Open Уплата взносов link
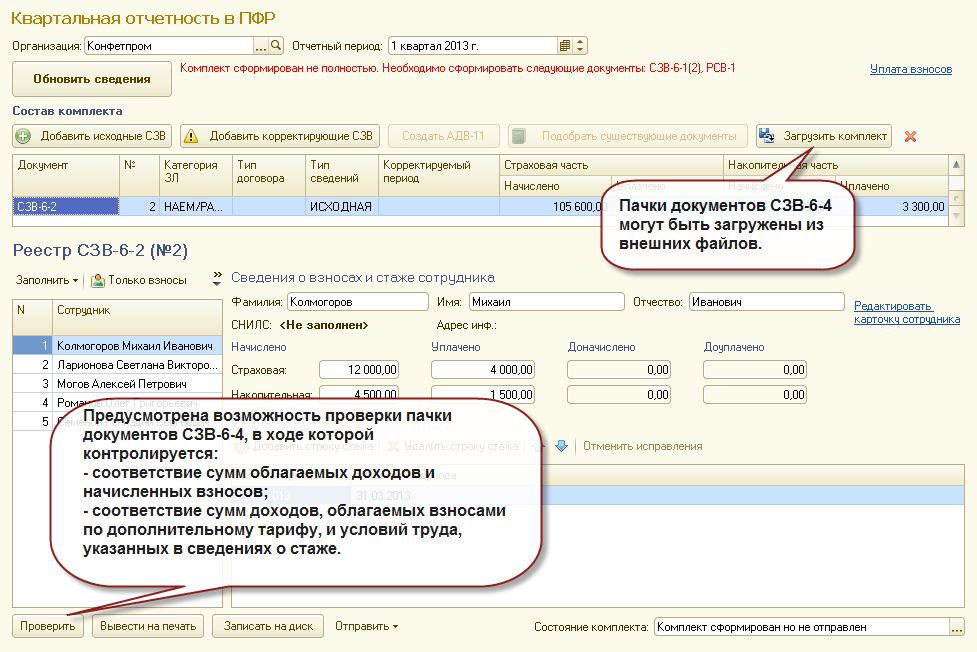This screenshot has width=977, height=652. [910, 69]
